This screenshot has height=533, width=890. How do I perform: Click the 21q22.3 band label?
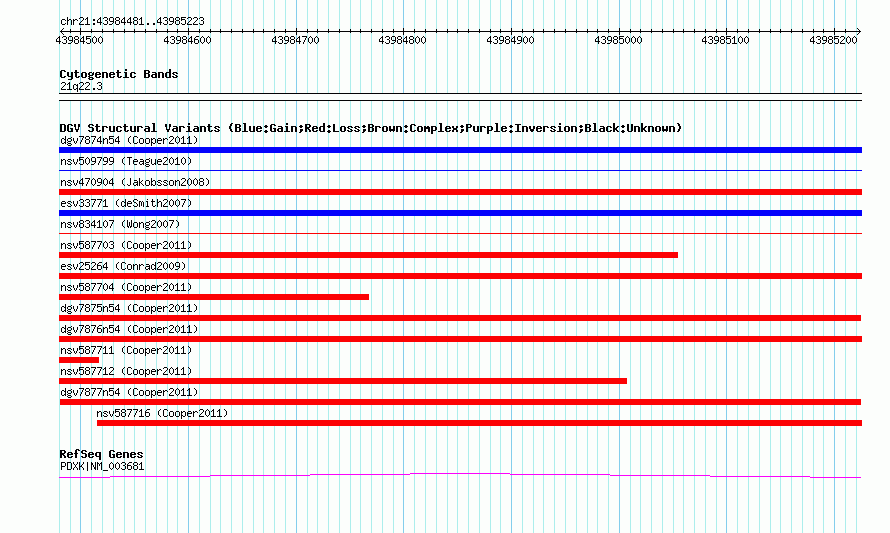(81, 86)
